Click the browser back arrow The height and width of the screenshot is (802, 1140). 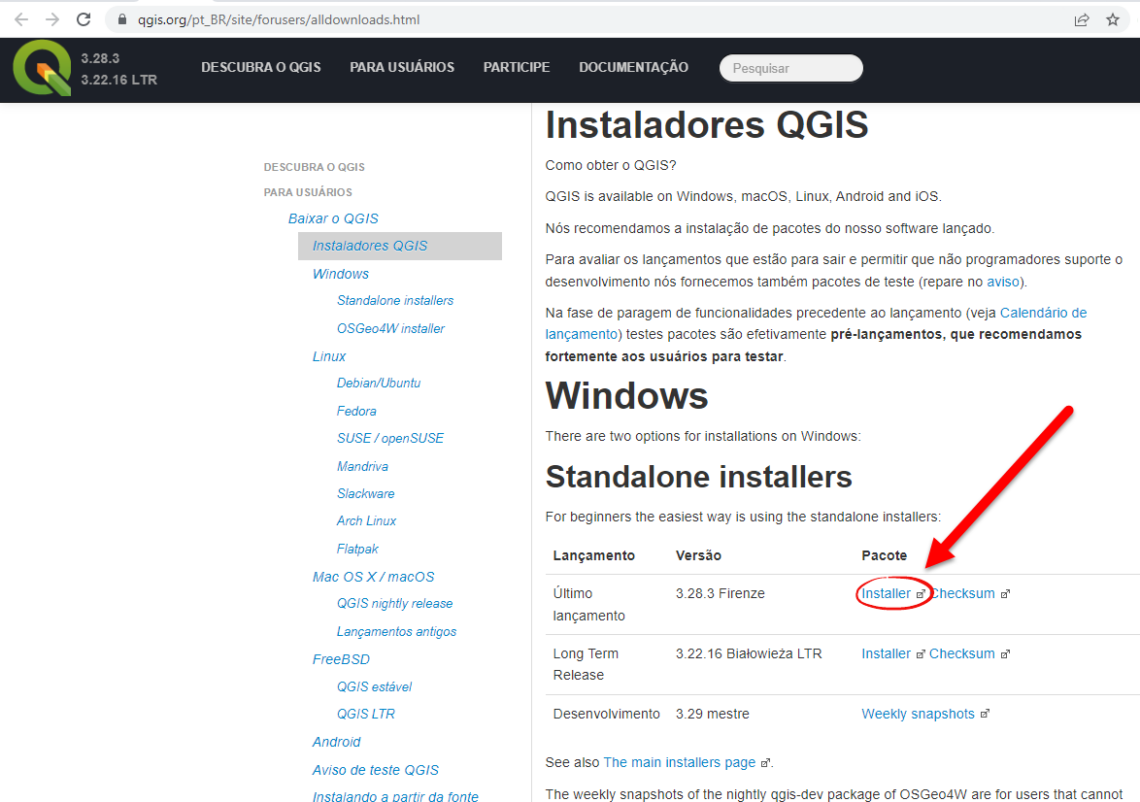point(22,19)
